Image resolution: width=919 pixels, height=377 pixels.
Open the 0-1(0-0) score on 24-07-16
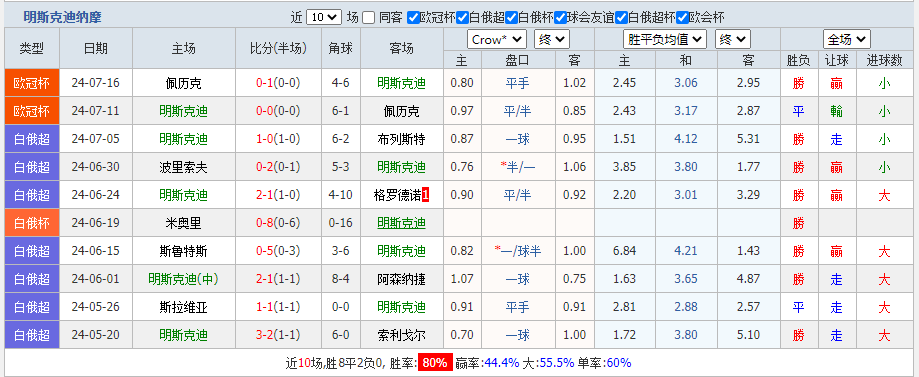(x=278, y=83)
